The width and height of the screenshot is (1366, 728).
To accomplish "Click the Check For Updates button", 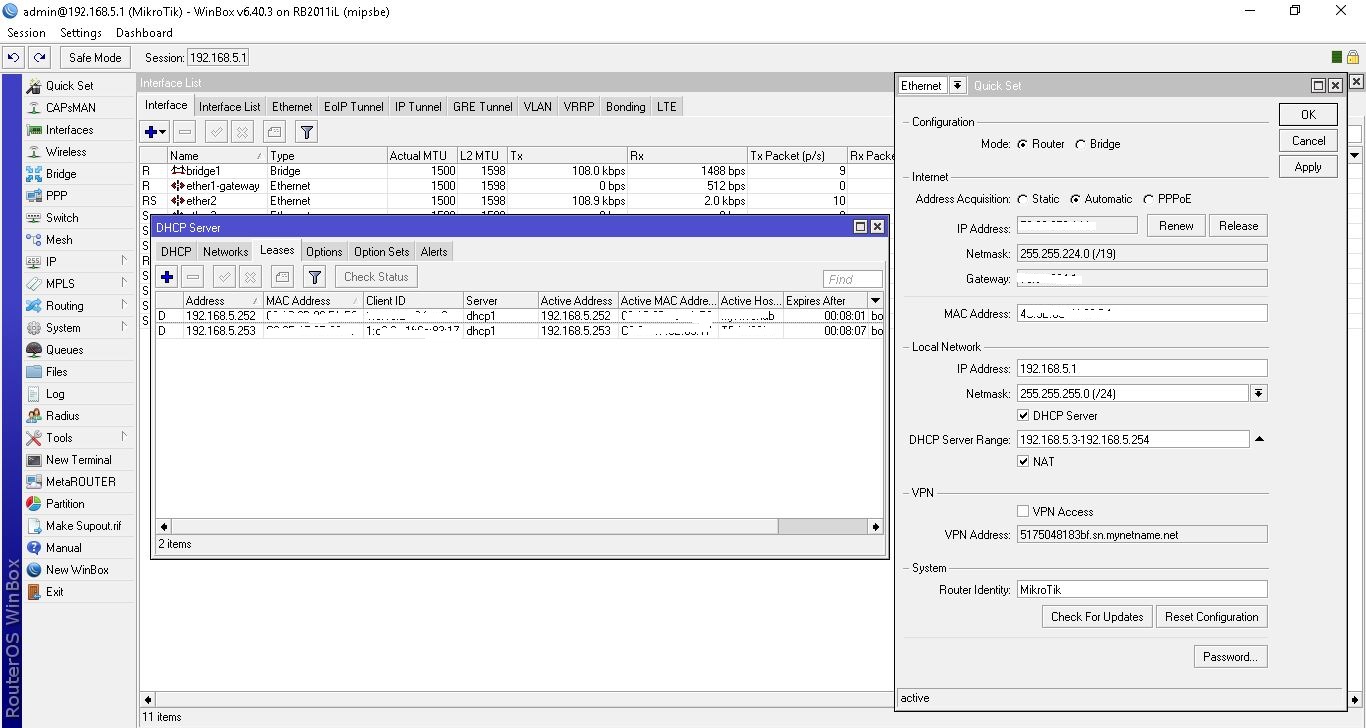I will pos(1096,617).
